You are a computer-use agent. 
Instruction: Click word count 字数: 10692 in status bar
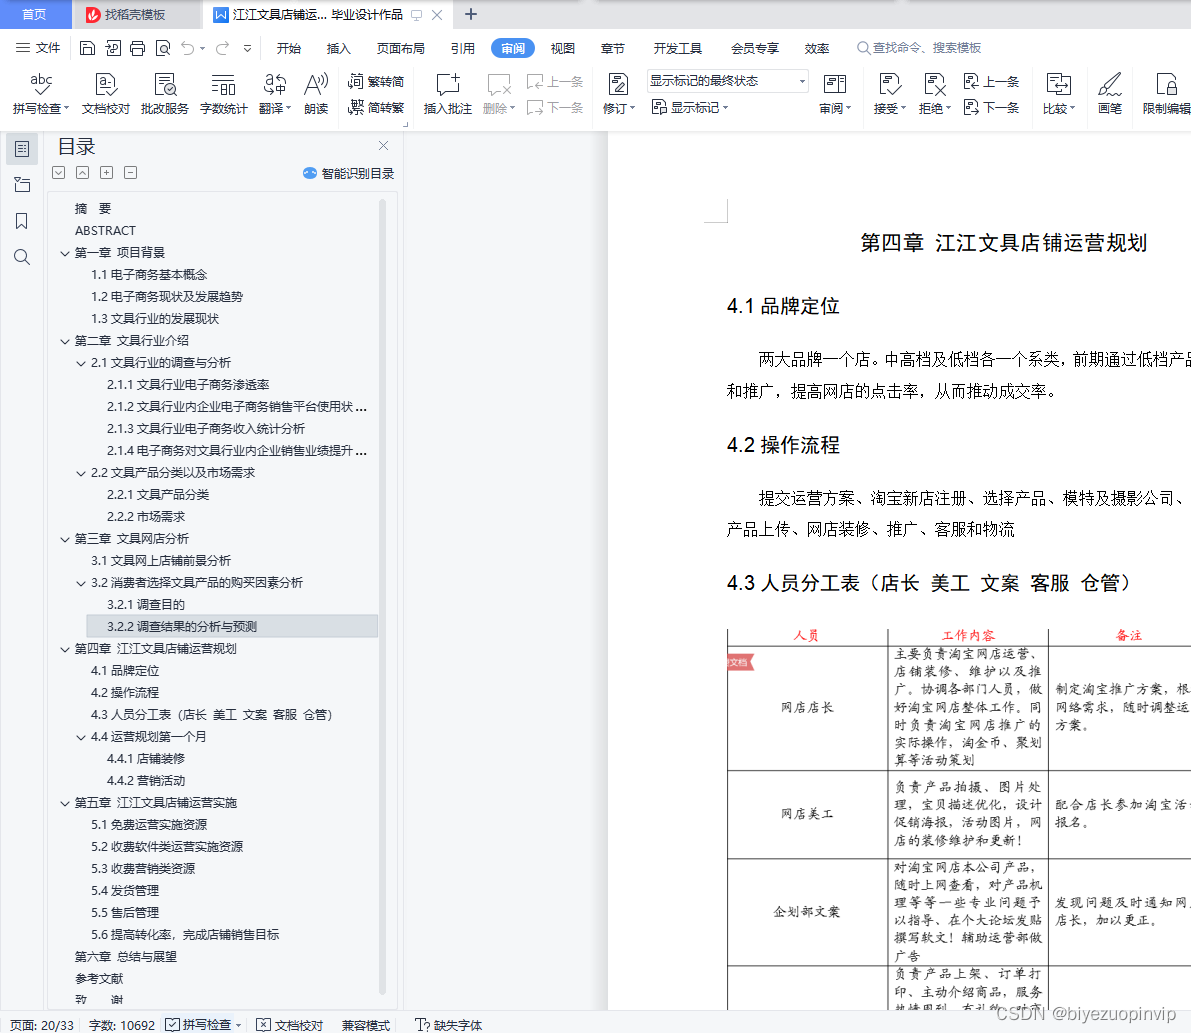122,1025
